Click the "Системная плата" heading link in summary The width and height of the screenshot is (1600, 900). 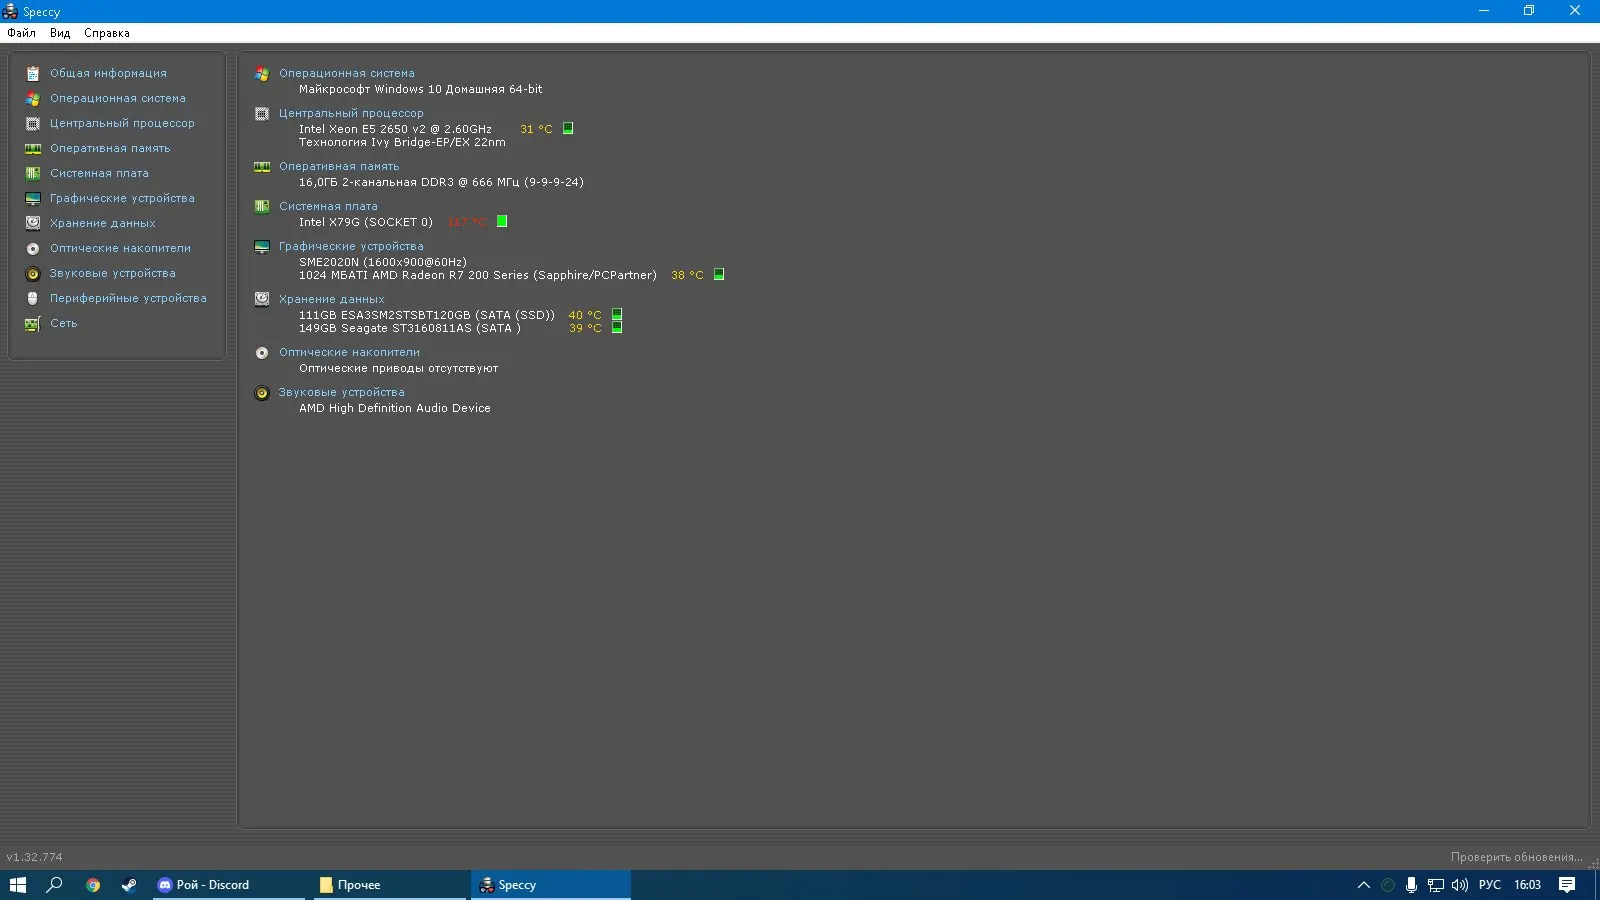point(328,206)
